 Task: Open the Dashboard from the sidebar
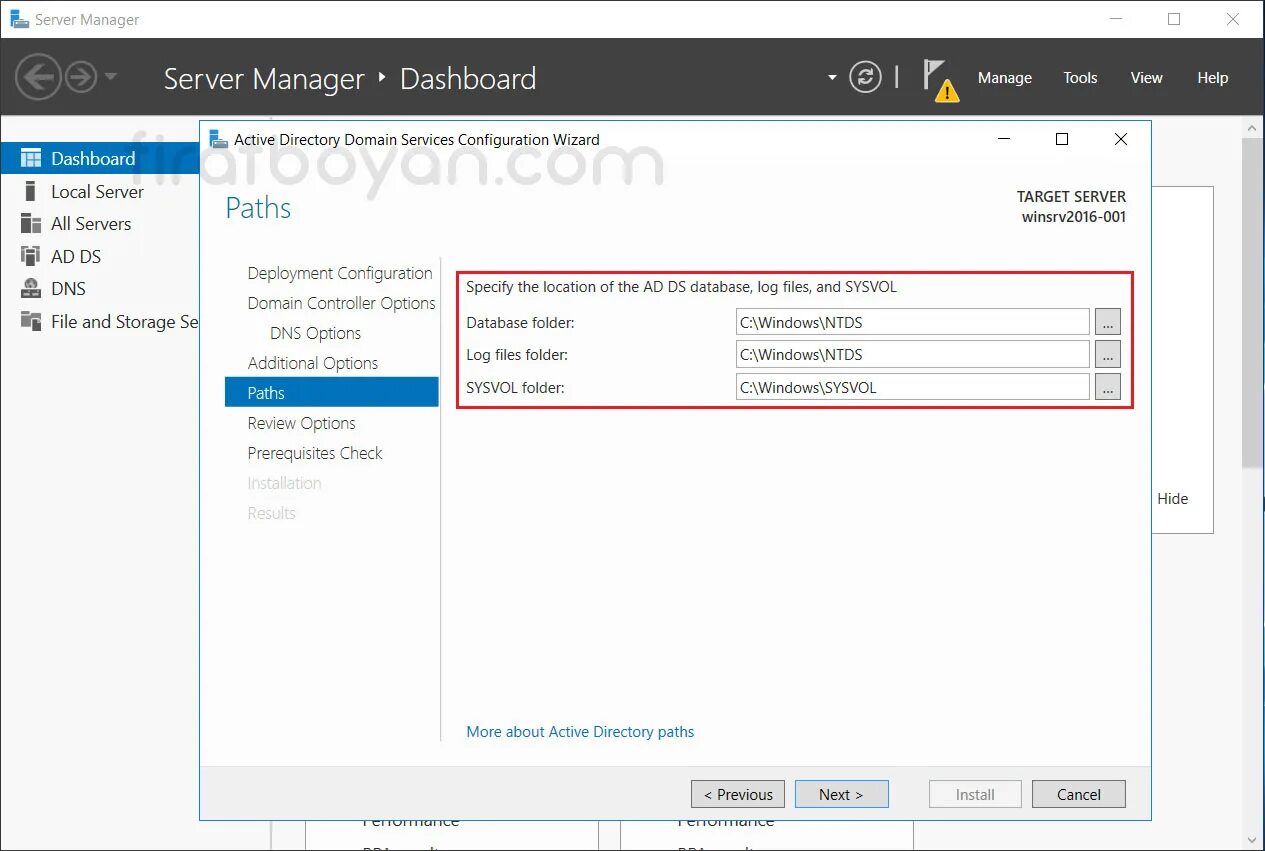tap(91, 158)
